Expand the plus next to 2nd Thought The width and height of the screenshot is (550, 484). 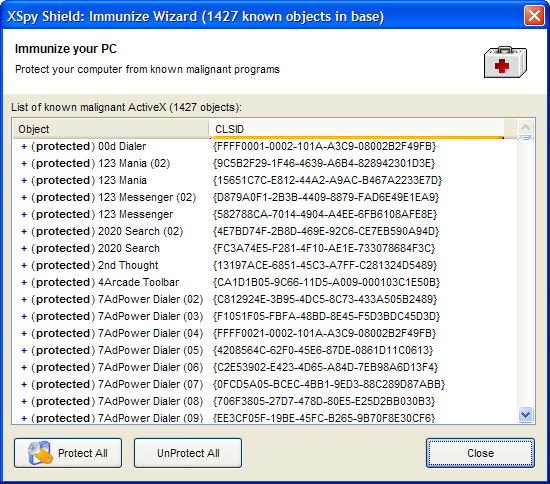pyautogui.click(x=24, y=265)
